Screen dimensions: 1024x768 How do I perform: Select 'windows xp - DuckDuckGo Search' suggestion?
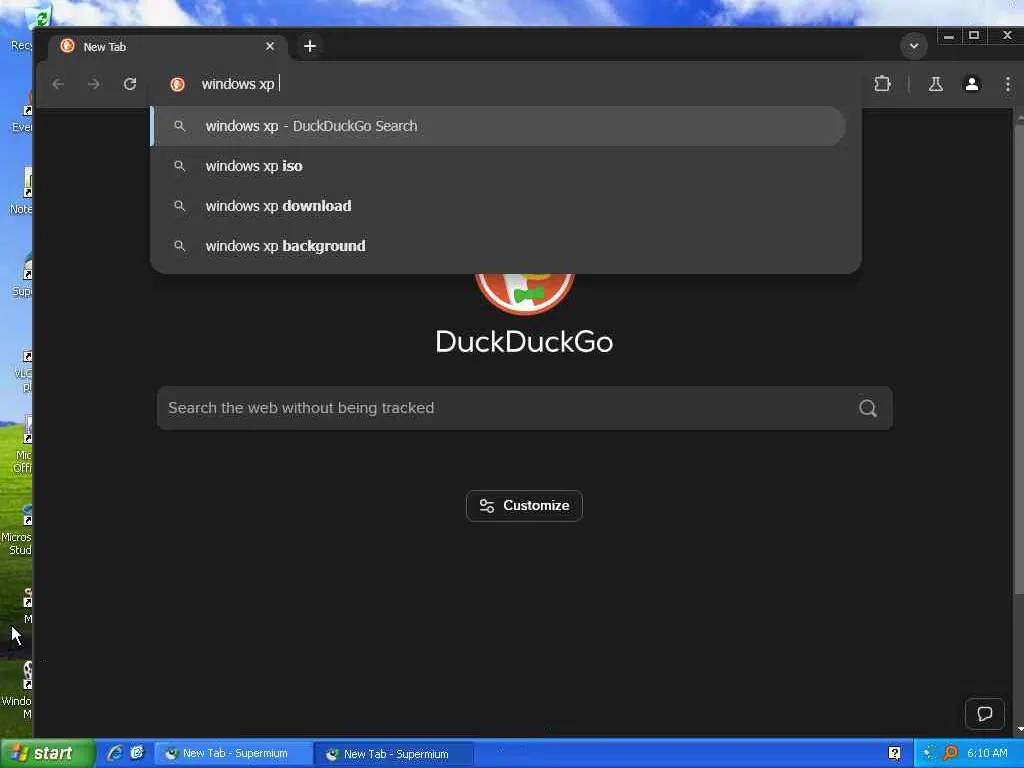pyautogui.click(x=498, y=126)
